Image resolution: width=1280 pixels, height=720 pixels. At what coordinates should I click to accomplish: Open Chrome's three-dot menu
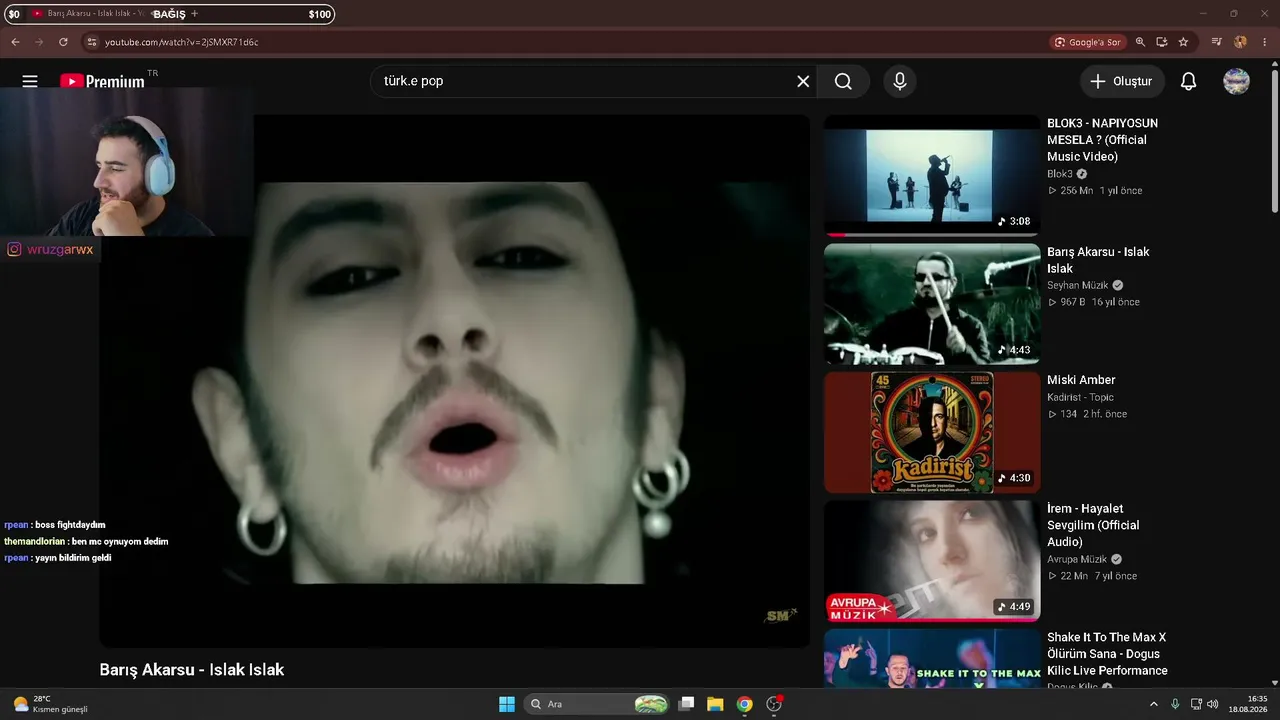[x=1264, y=42]
